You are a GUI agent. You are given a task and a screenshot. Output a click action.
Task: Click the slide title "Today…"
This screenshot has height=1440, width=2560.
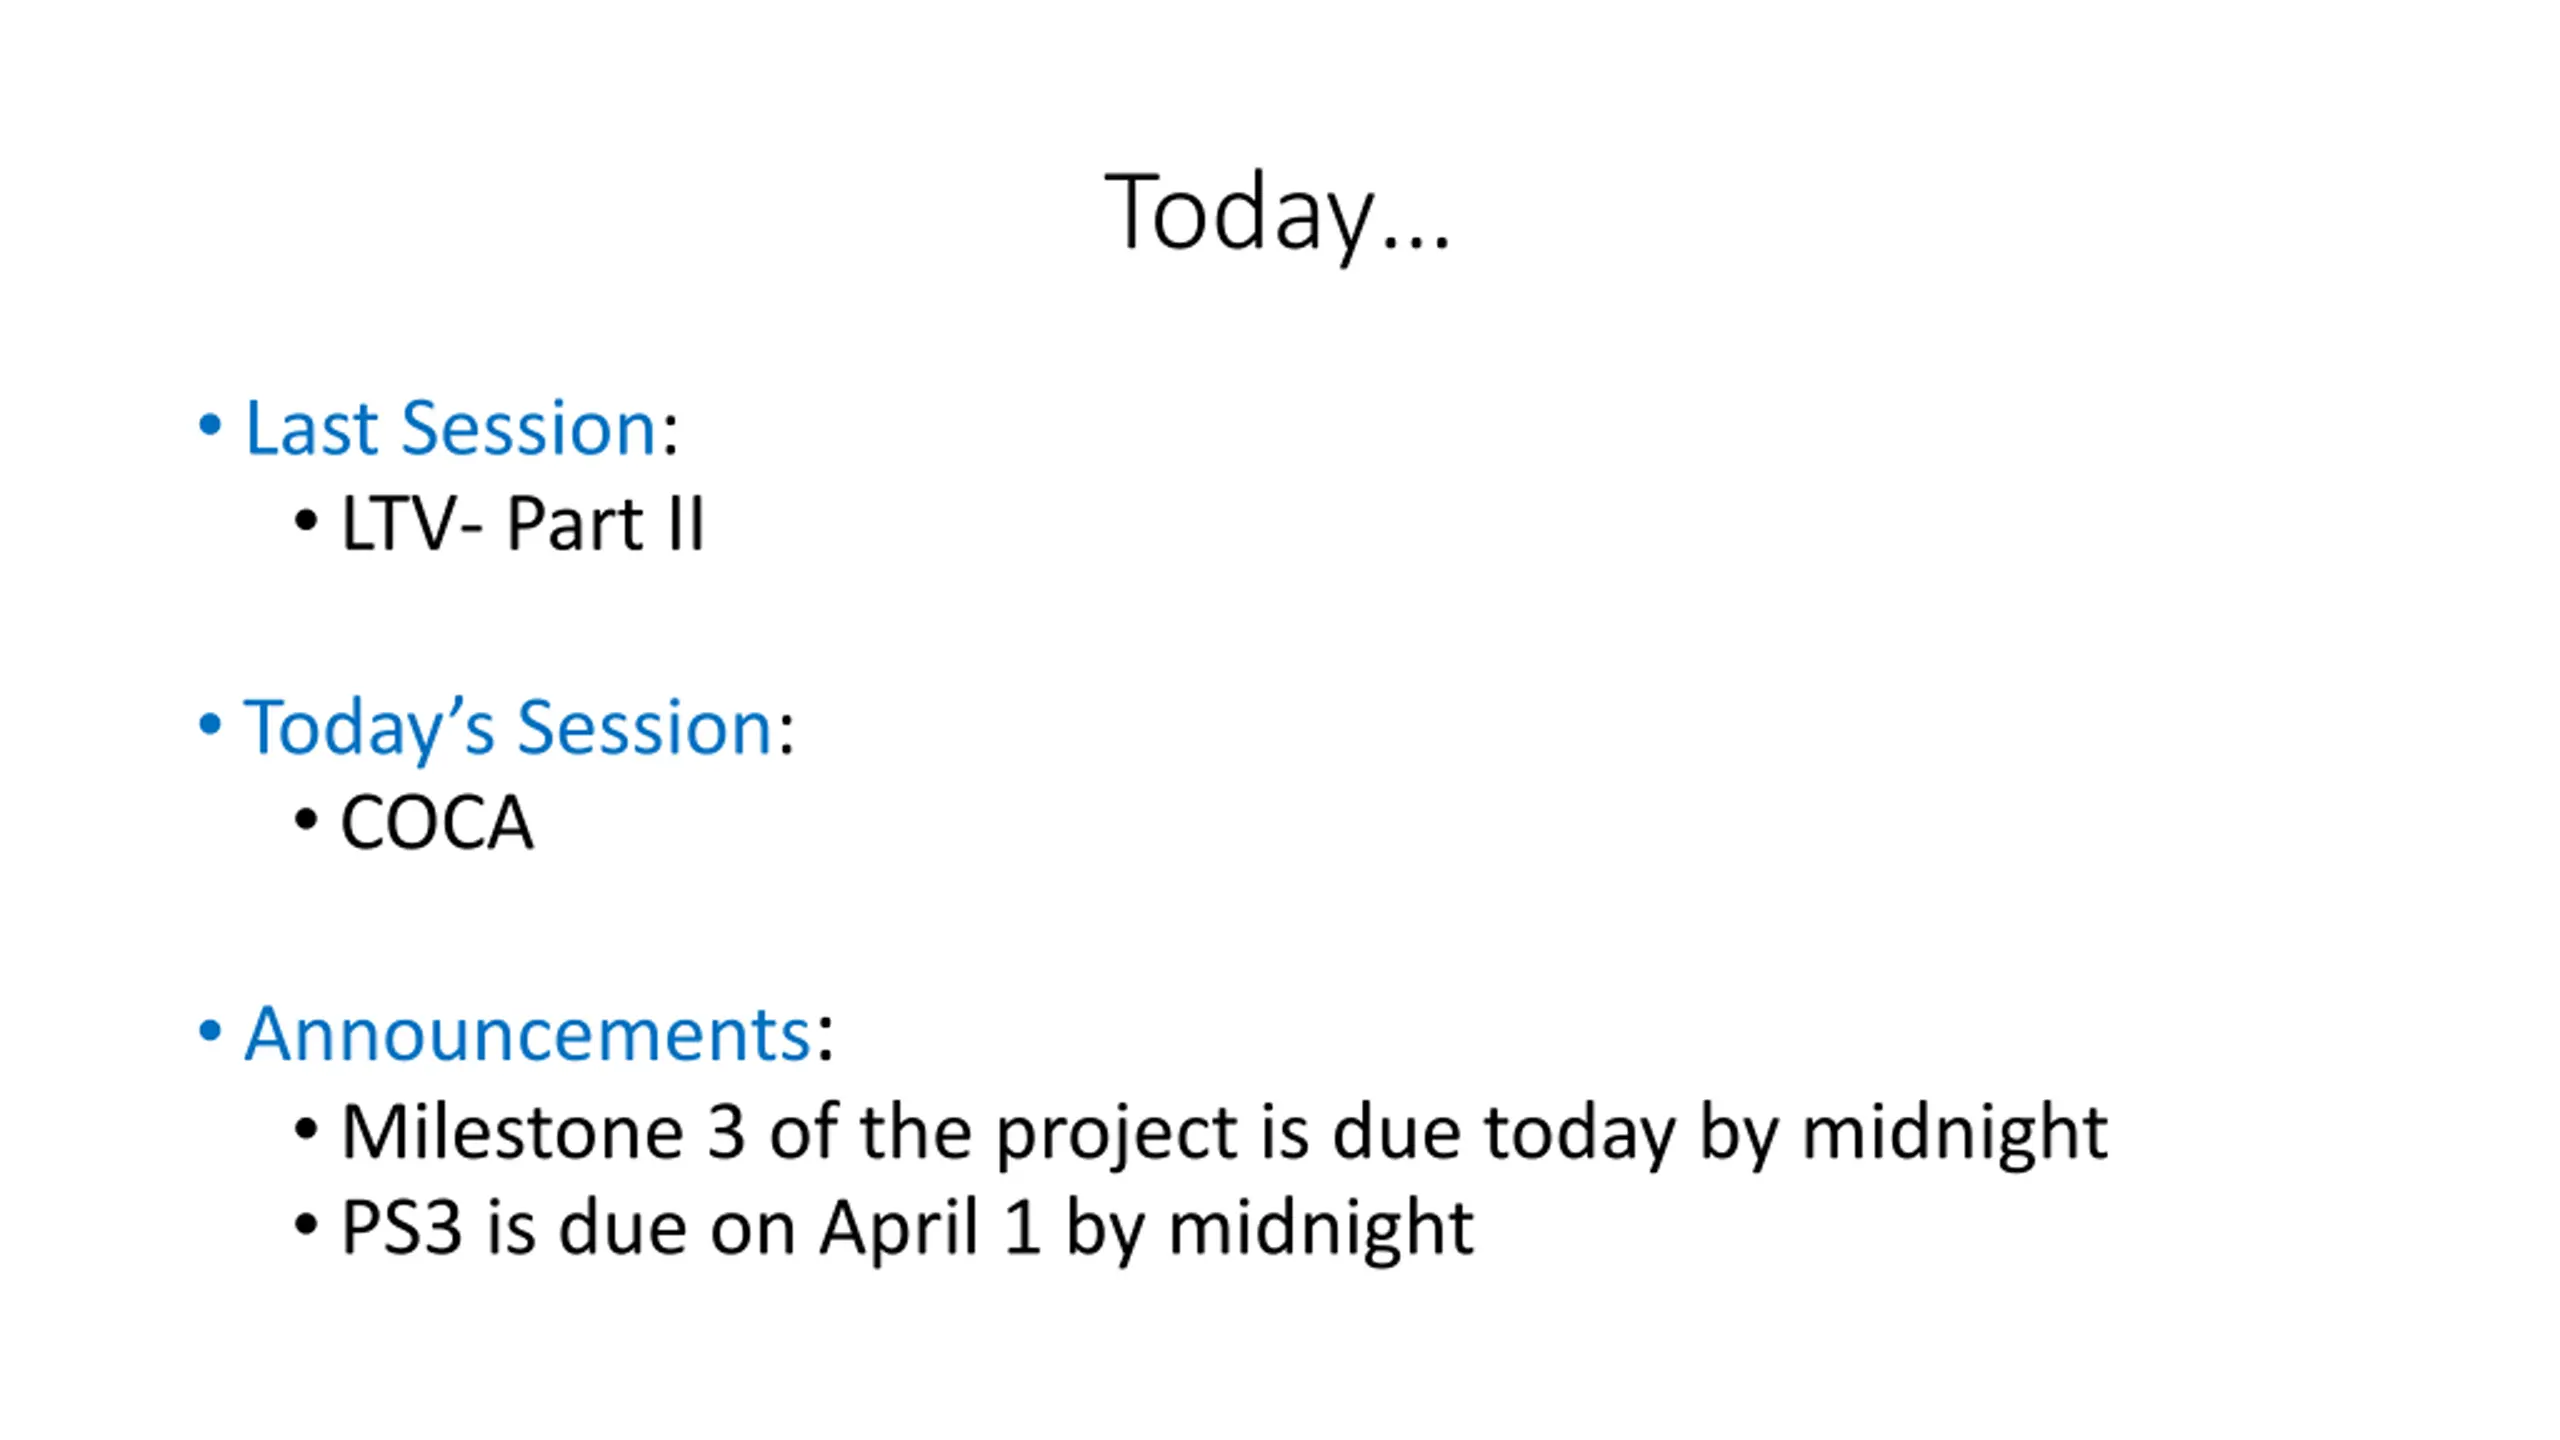pos(1277,212)
